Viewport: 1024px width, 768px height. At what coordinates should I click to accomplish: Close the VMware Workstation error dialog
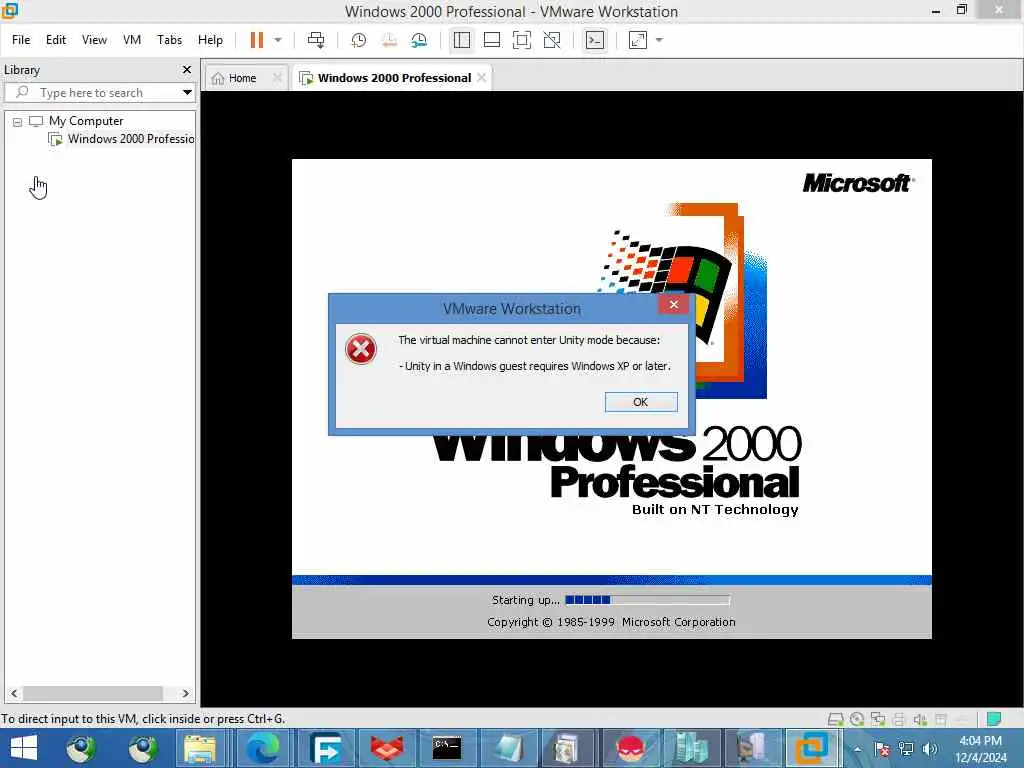(673, 304)
